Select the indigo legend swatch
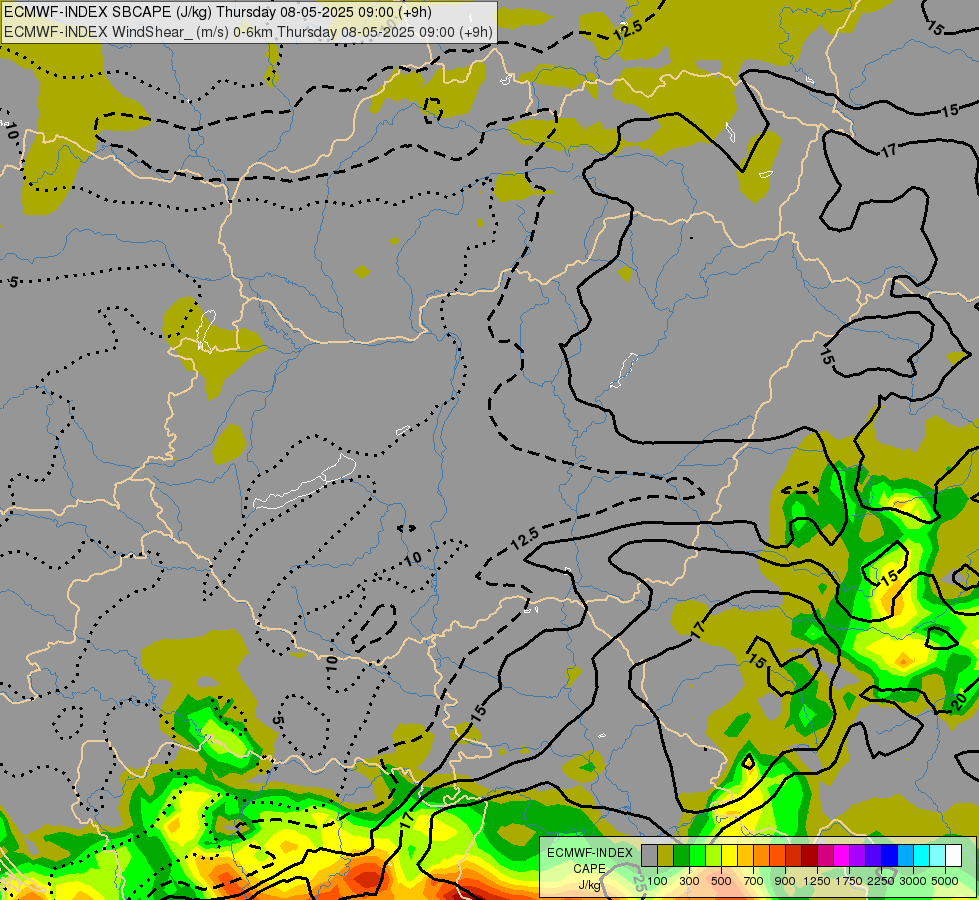 coord(873,856)
